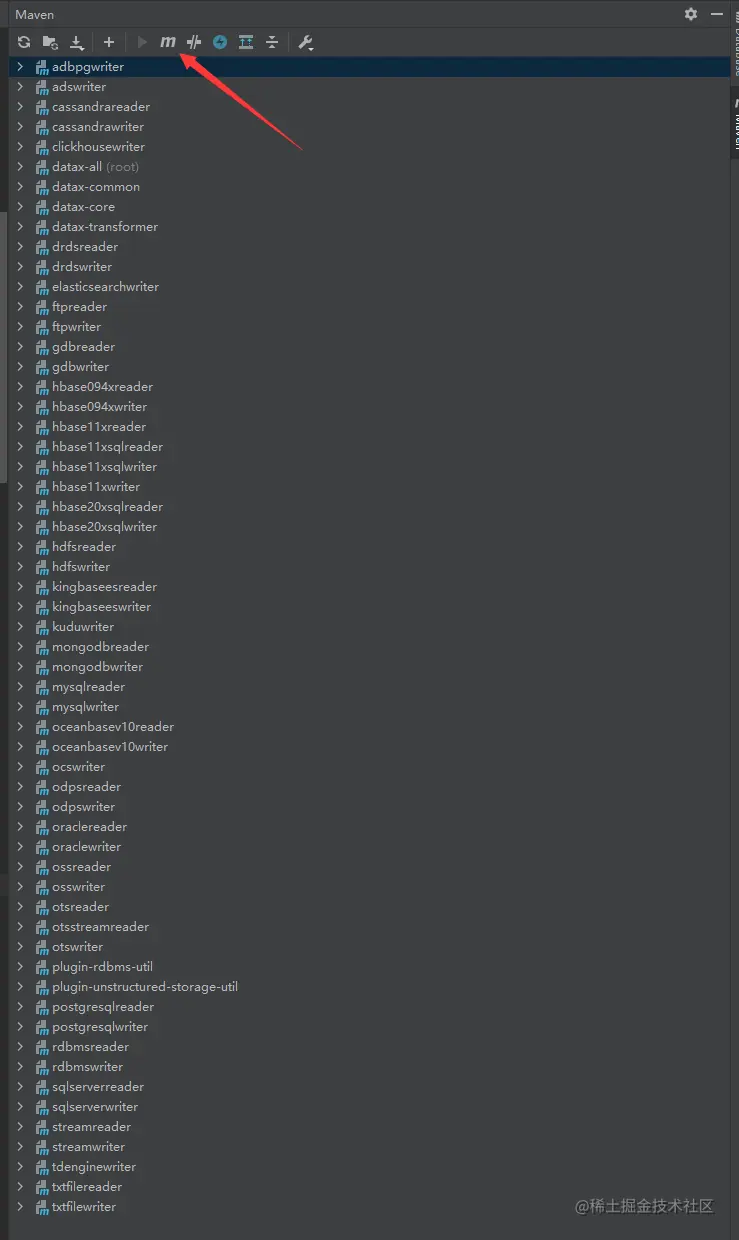Screen dimensions: 739x1240
Task: Expand the mysqlwriter node
Action: tap(20, 707)
